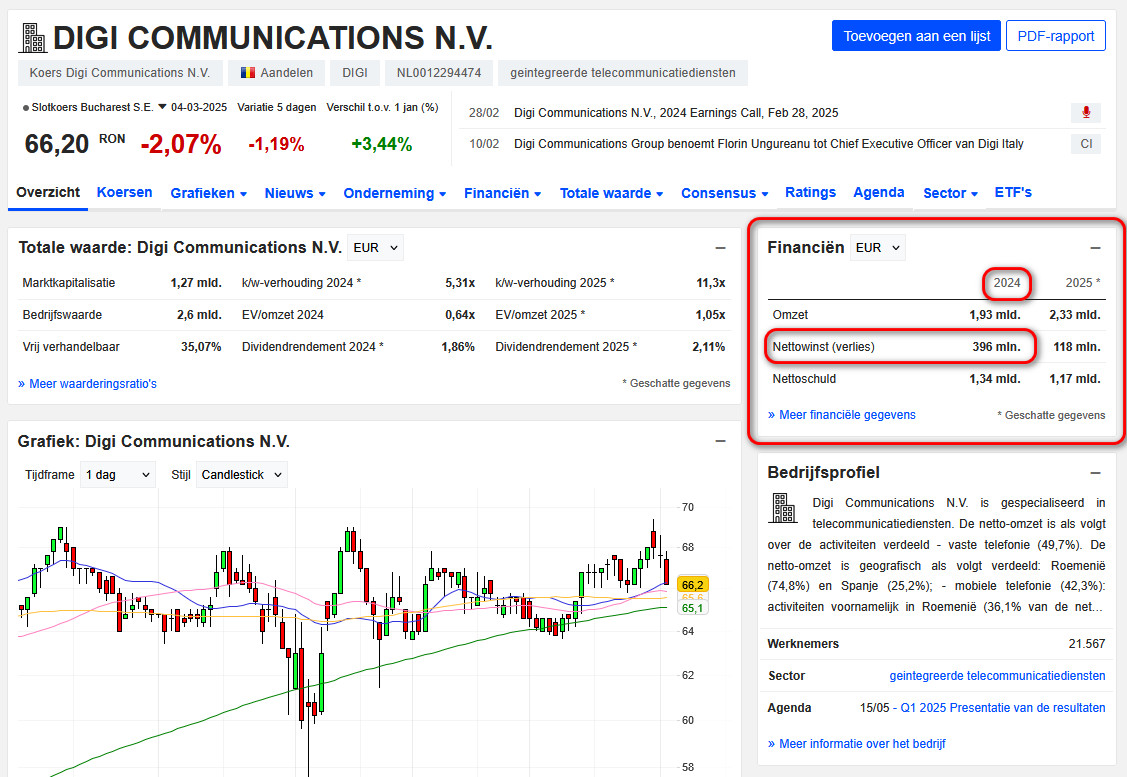Expand the Totale waarde navigation menu
Image resolution: width=1127 pixels, height=777 pixels.
point(611,193)
